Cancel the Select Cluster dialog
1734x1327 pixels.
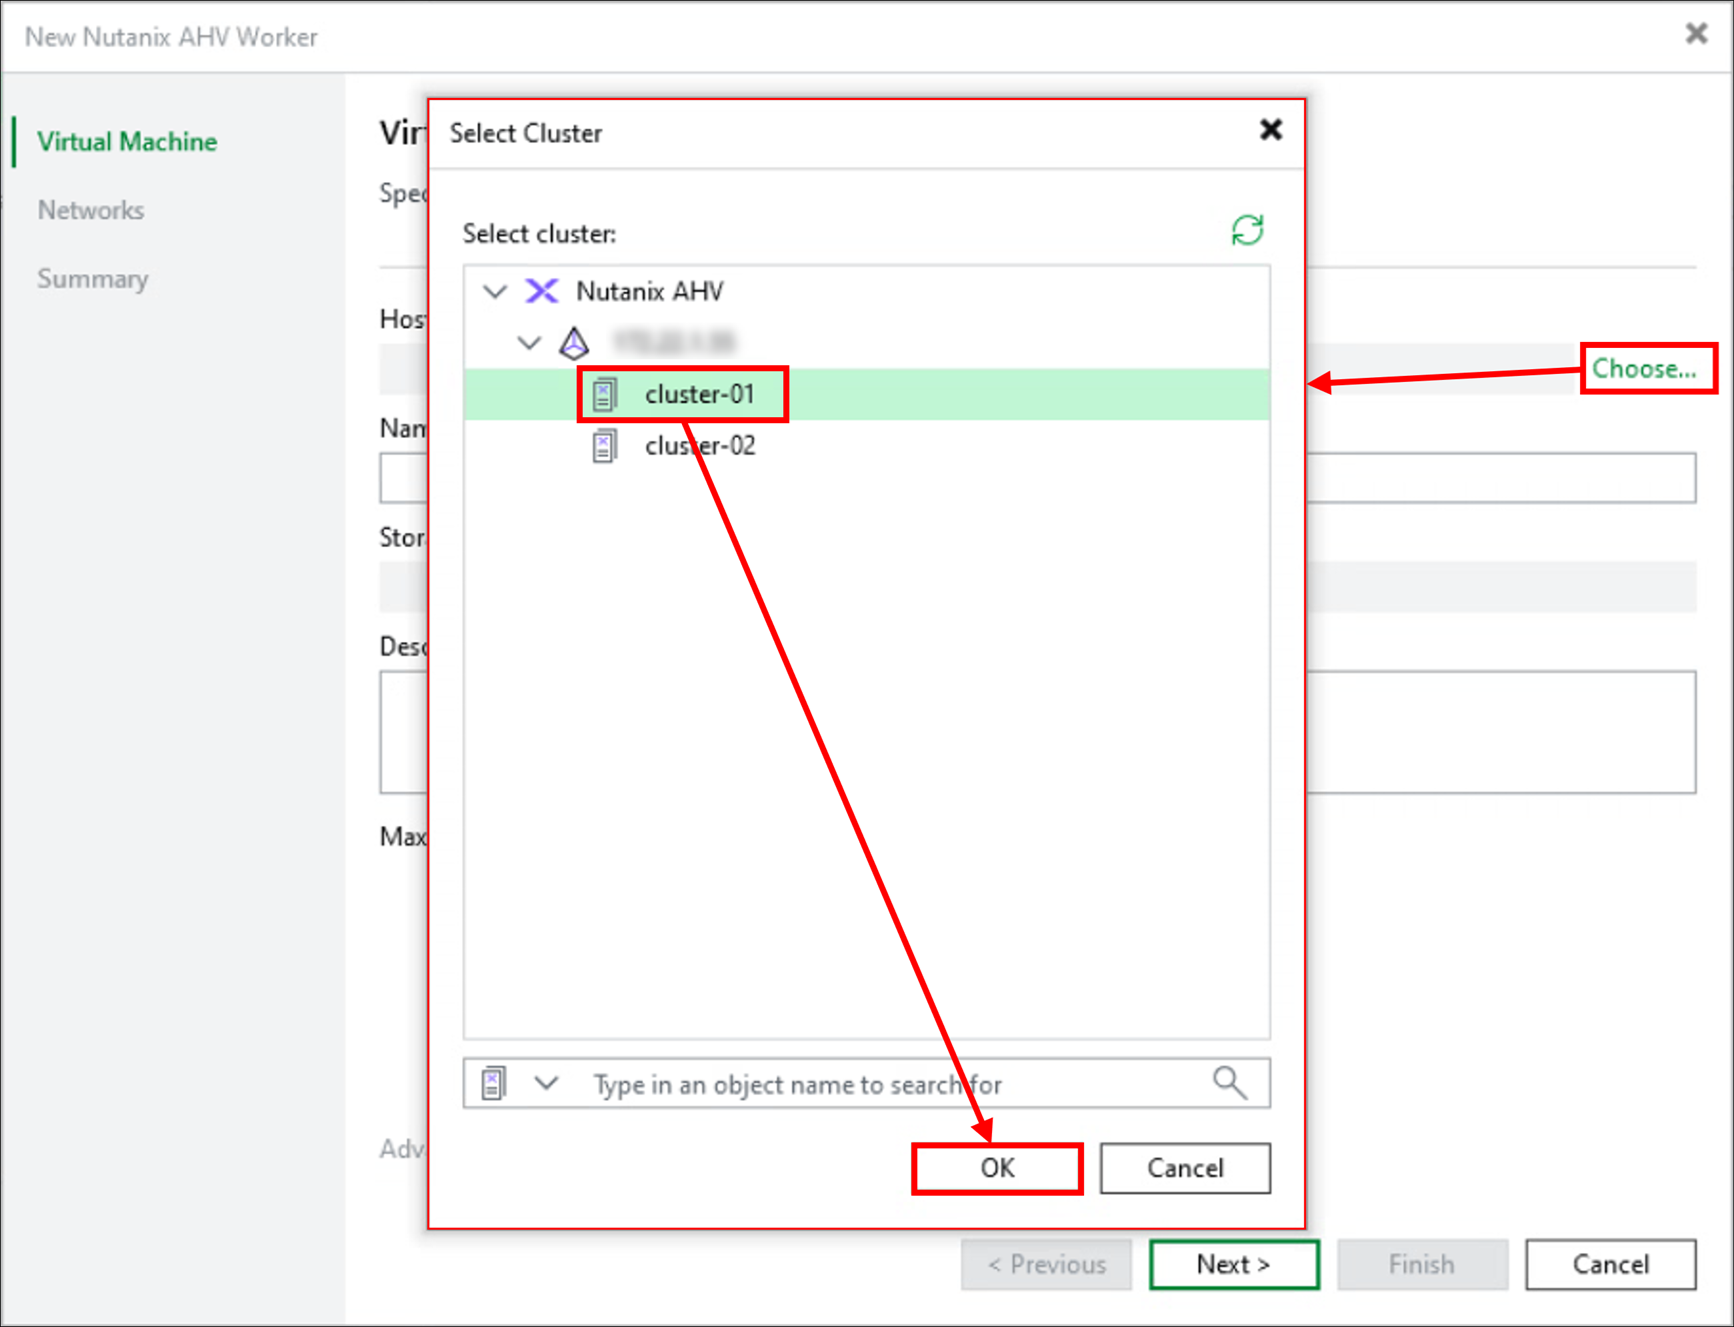click(x=1184, y=1168)
